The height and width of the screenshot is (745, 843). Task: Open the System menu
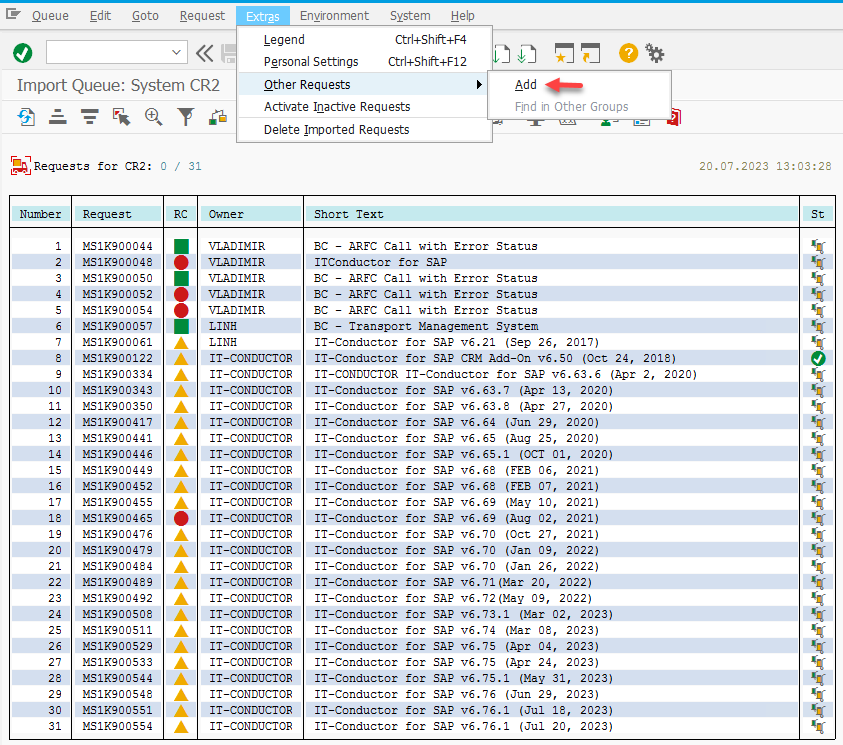(410, 16)
